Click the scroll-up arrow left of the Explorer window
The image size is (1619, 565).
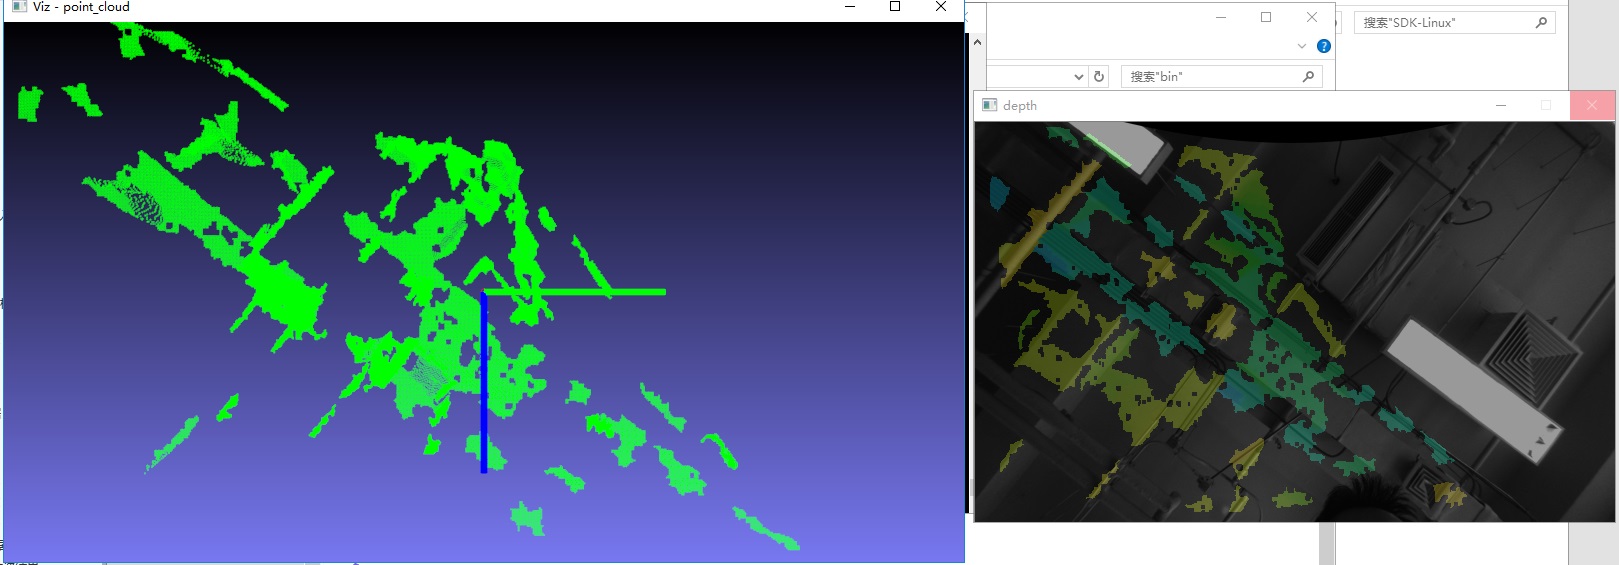(977, 42)
